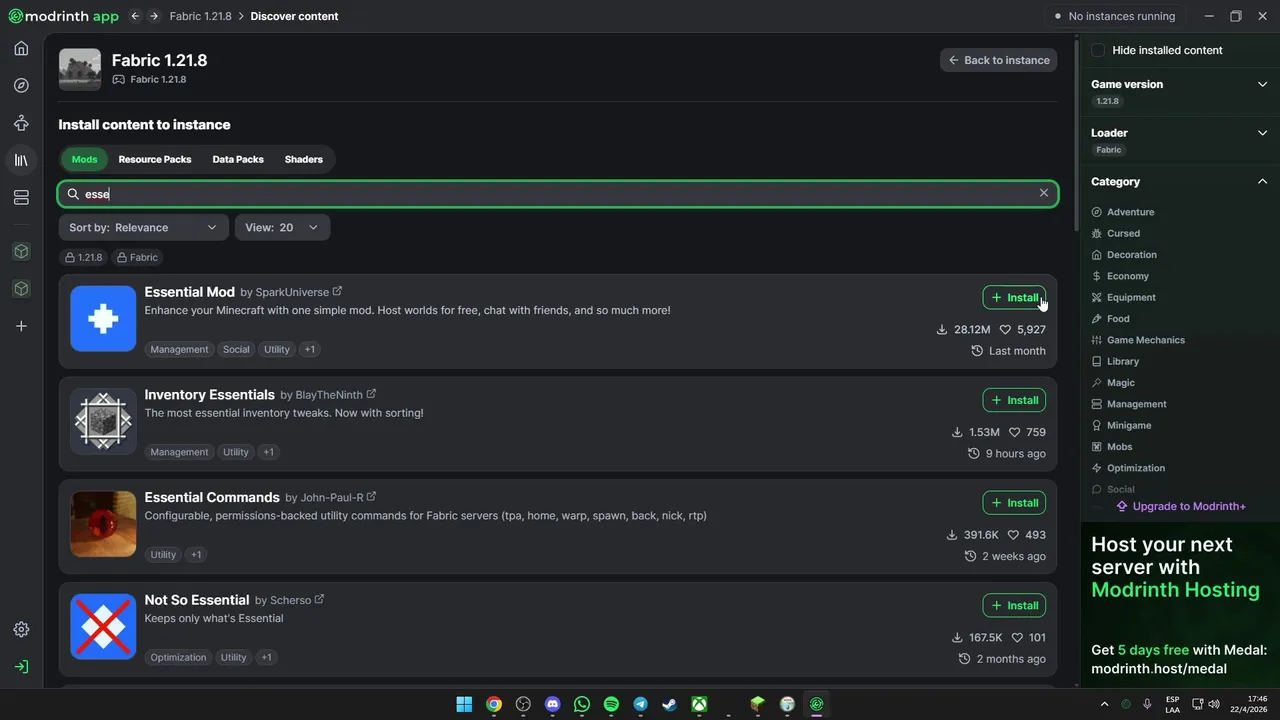
Task: Filter by Adventure category
Action: (1123, 212)
